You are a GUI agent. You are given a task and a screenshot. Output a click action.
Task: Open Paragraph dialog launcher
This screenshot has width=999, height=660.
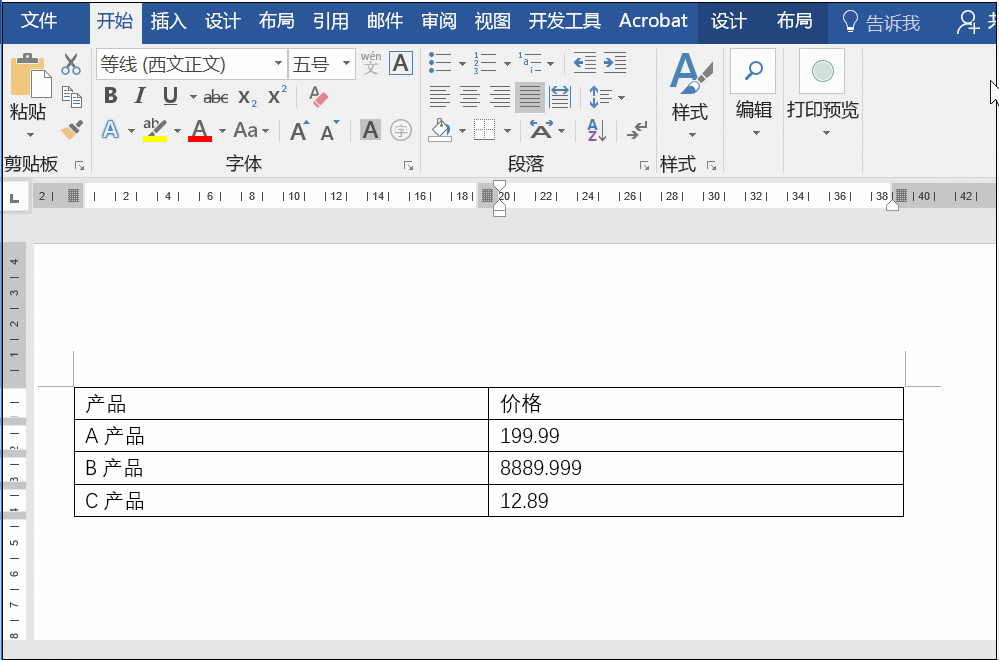pyautogui.click(x=644, y=166)
